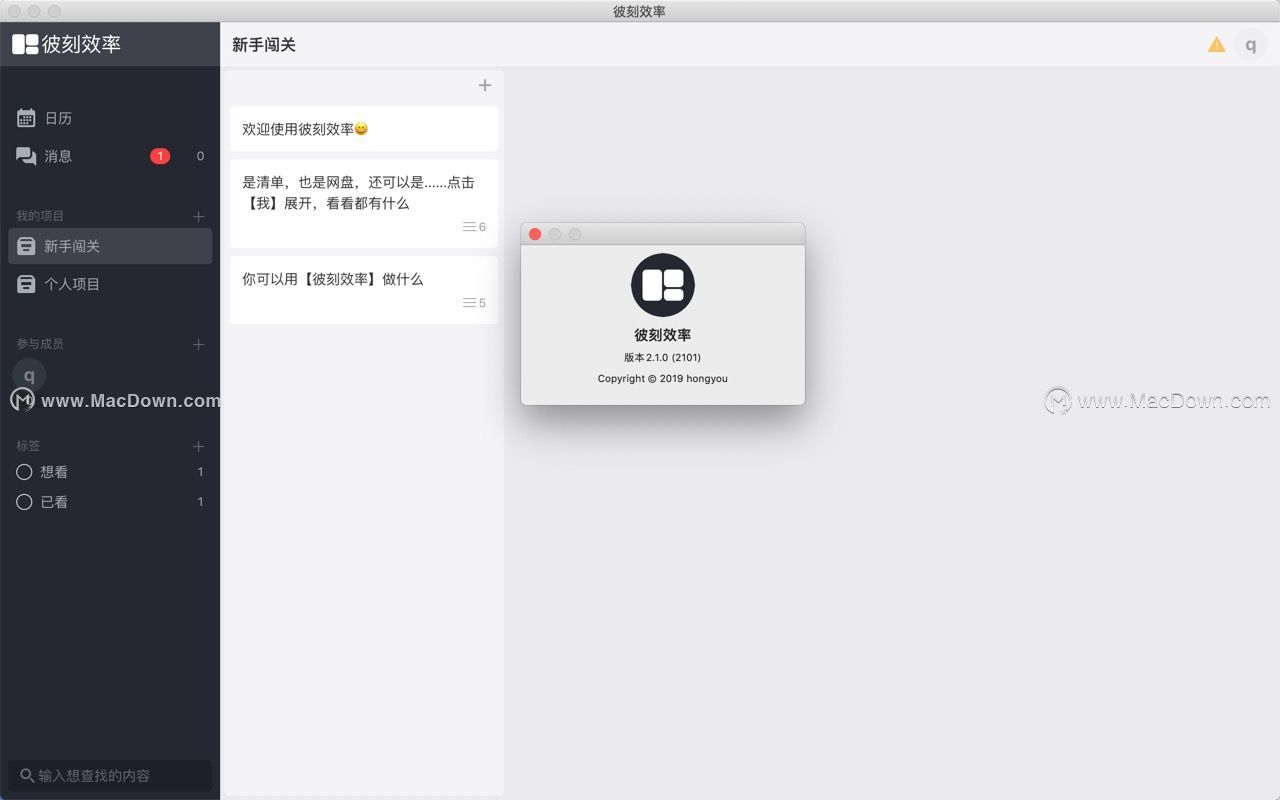The width and height of the screenshot is (1280, 800).
Task: Add a member under 参与成员
Action: tap(198, 344)
